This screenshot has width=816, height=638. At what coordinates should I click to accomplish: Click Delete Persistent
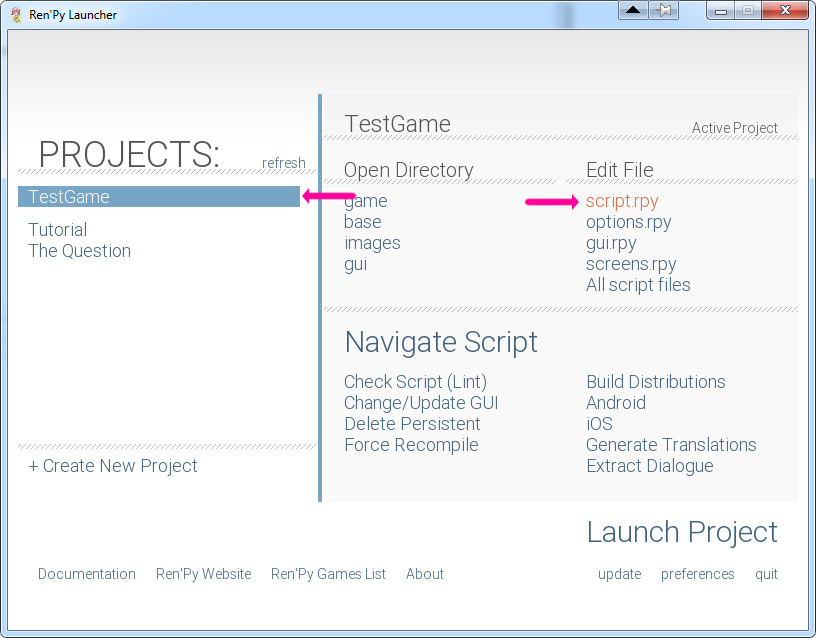point(412,424)
